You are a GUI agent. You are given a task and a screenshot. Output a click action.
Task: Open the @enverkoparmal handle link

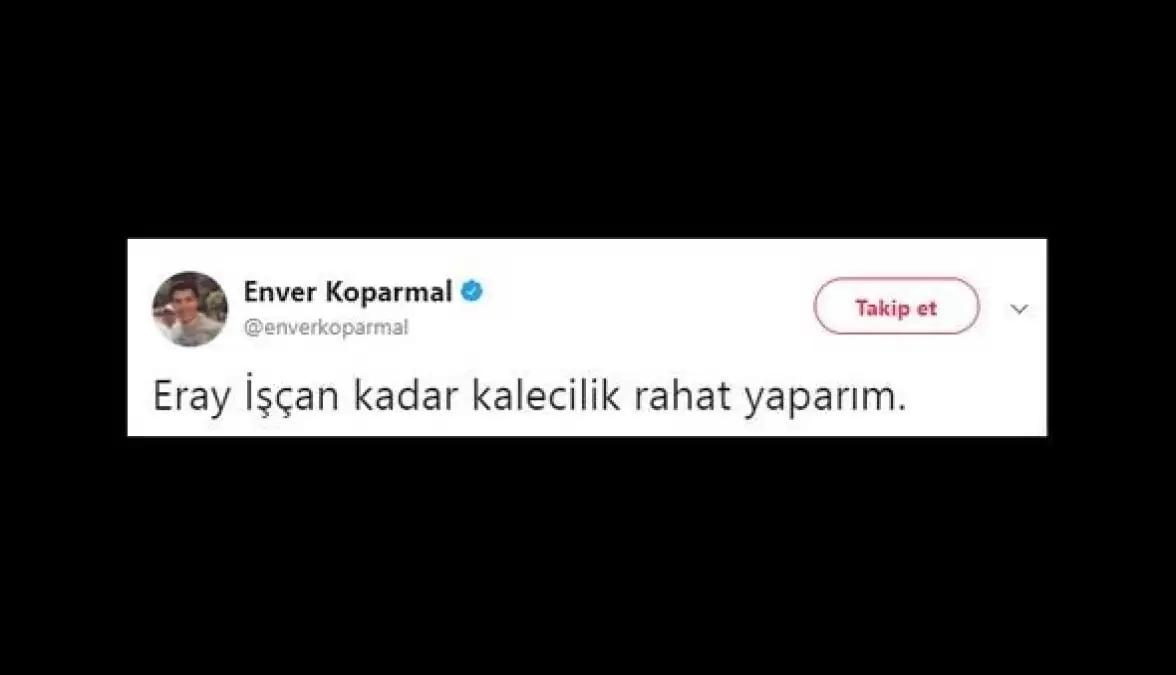(x=326, y=328)
